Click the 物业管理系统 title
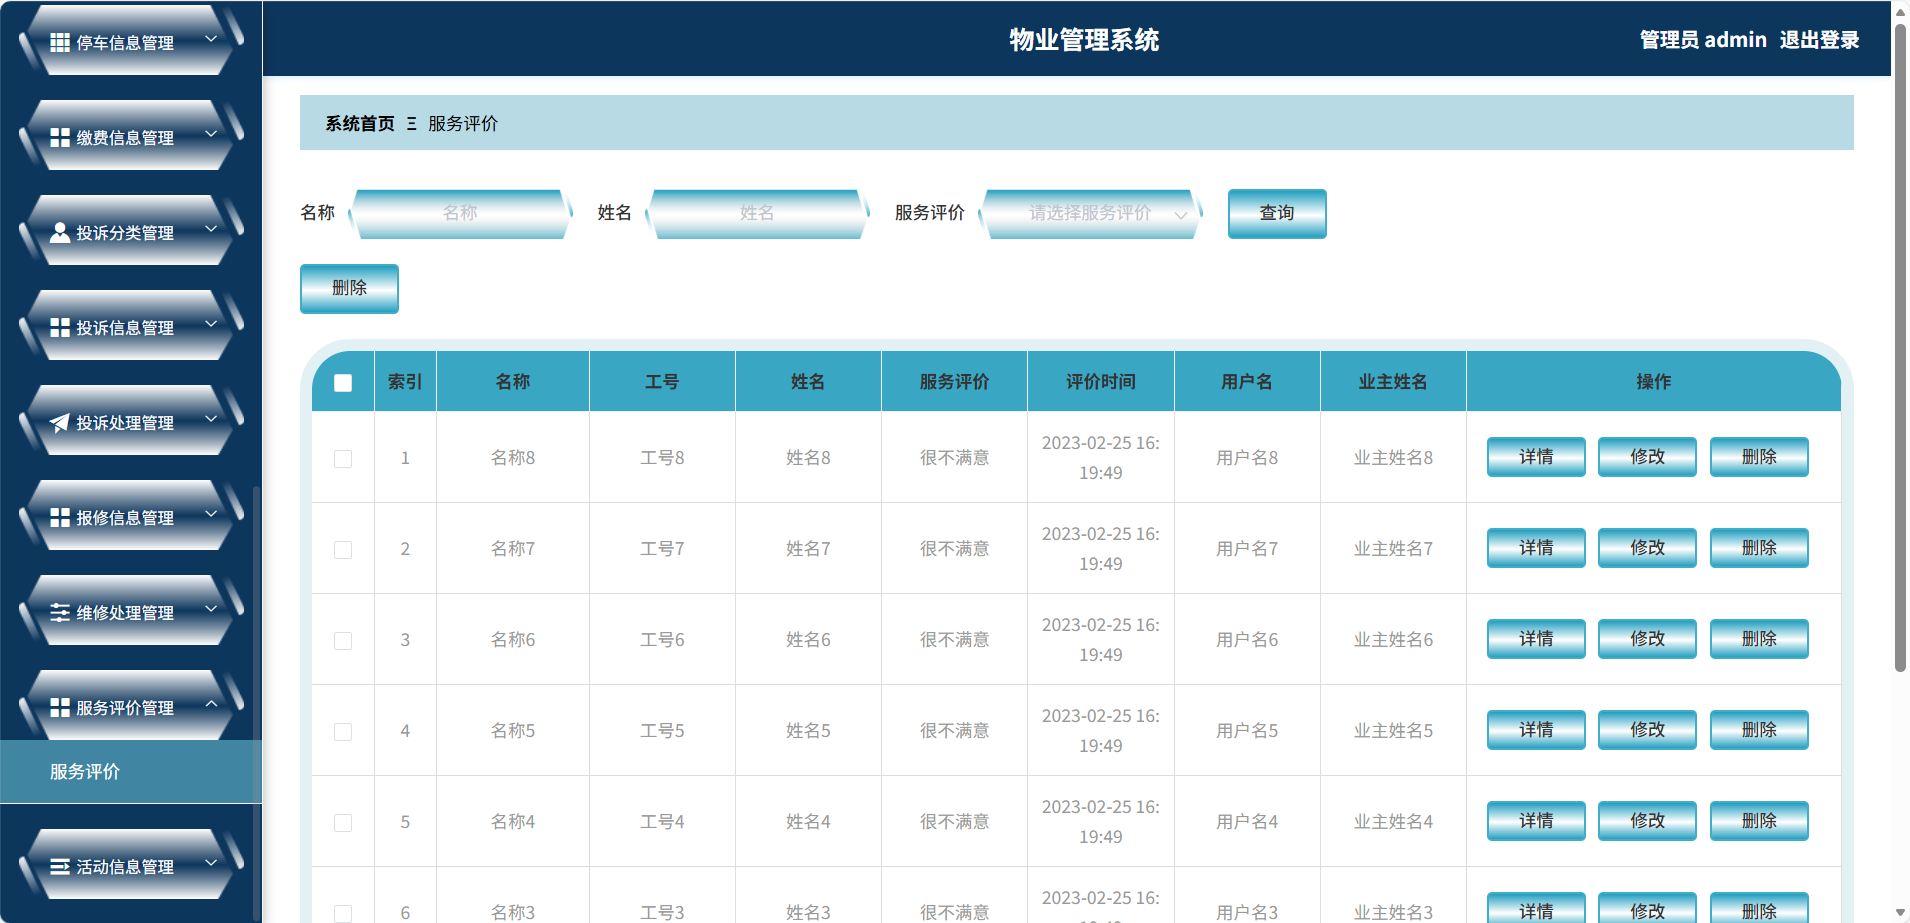The image size is (1910, 923). point(1084,40)
